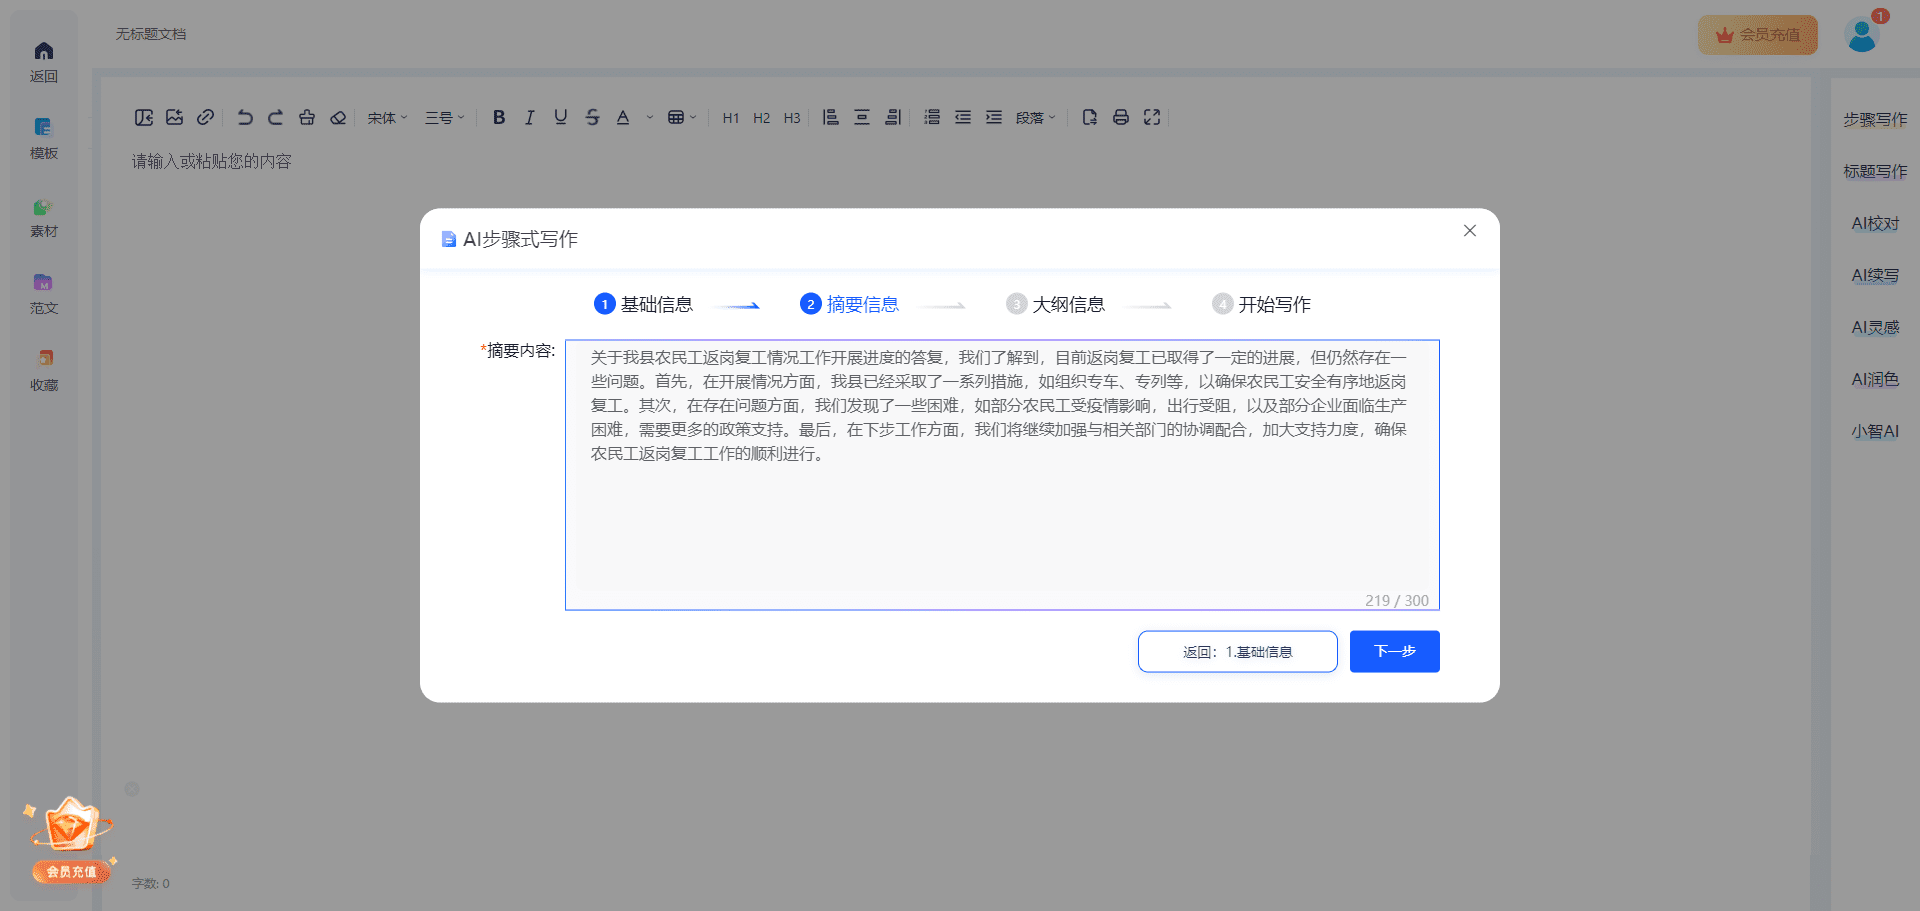
Task: Click the insert link toolbar icon
Action: pyautogui.click(x=205, y=117)
